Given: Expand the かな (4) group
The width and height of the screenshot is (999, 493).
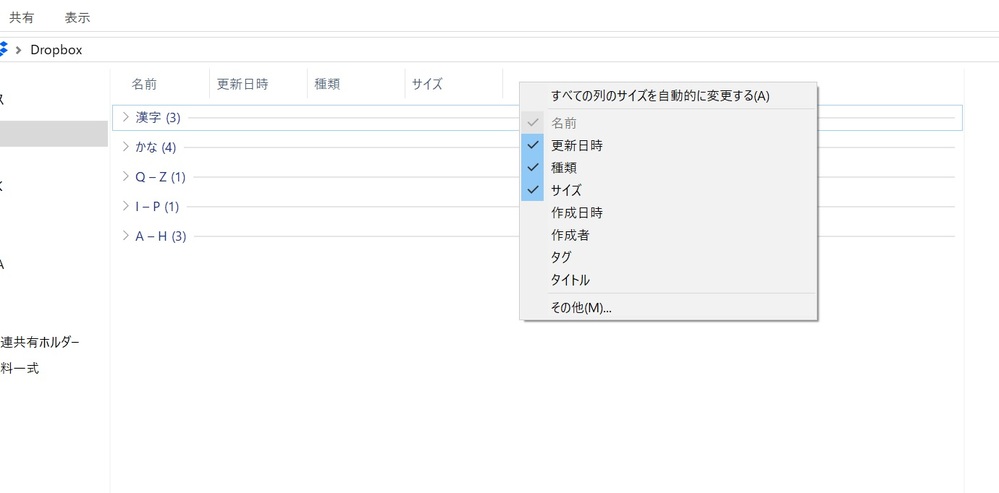Looking at the screenshot, I should (126, 147).
